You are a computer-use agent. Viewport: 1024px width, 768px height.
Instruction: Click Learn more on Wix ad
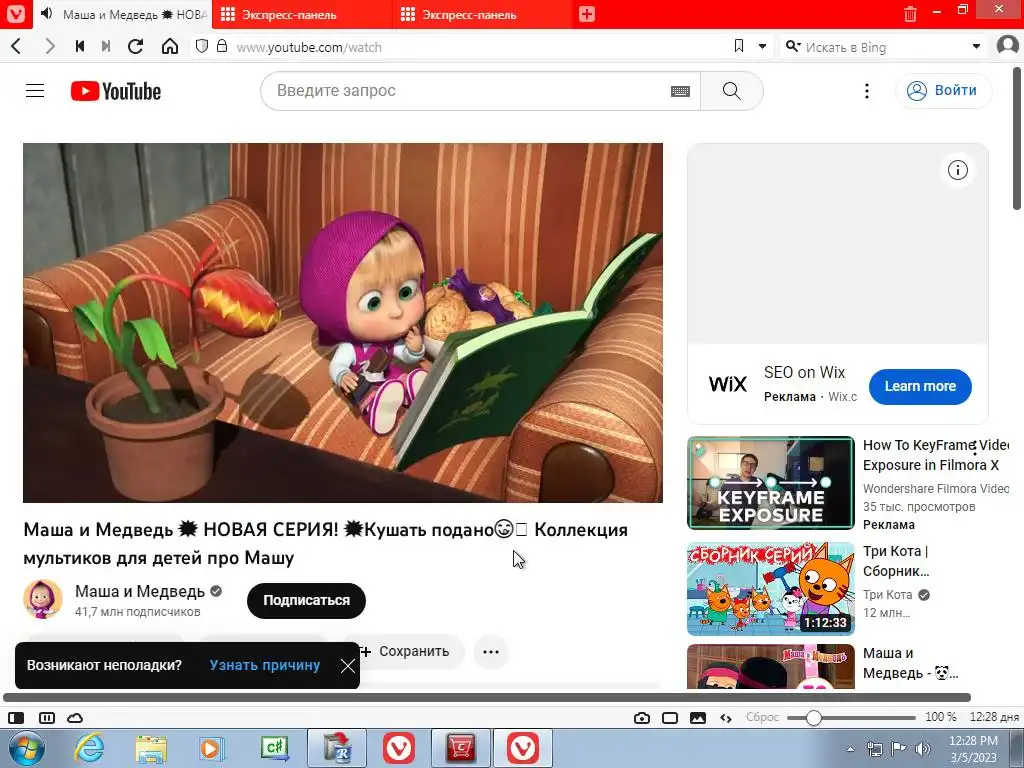coord(920,386)
